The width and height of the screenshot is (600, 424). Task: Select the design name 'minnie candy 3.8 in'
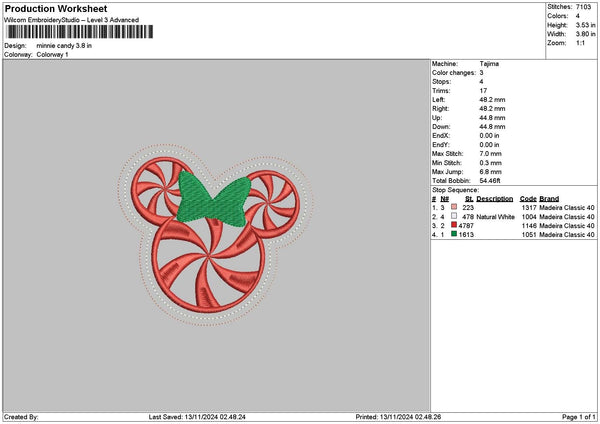pyautogui.click(x=64, y=46)
